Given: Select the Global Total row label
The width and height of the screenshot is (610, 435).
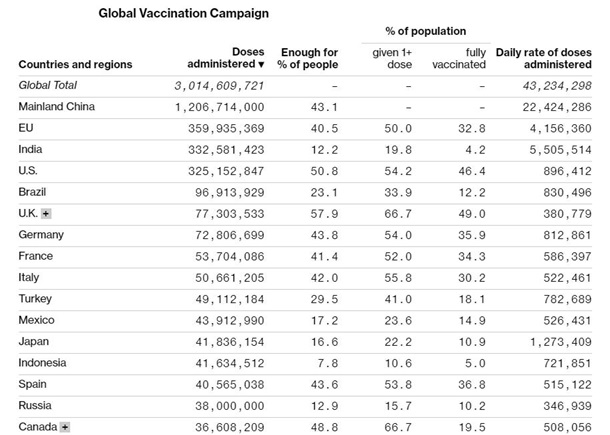Looking at the screenshot, I should 48,86.
